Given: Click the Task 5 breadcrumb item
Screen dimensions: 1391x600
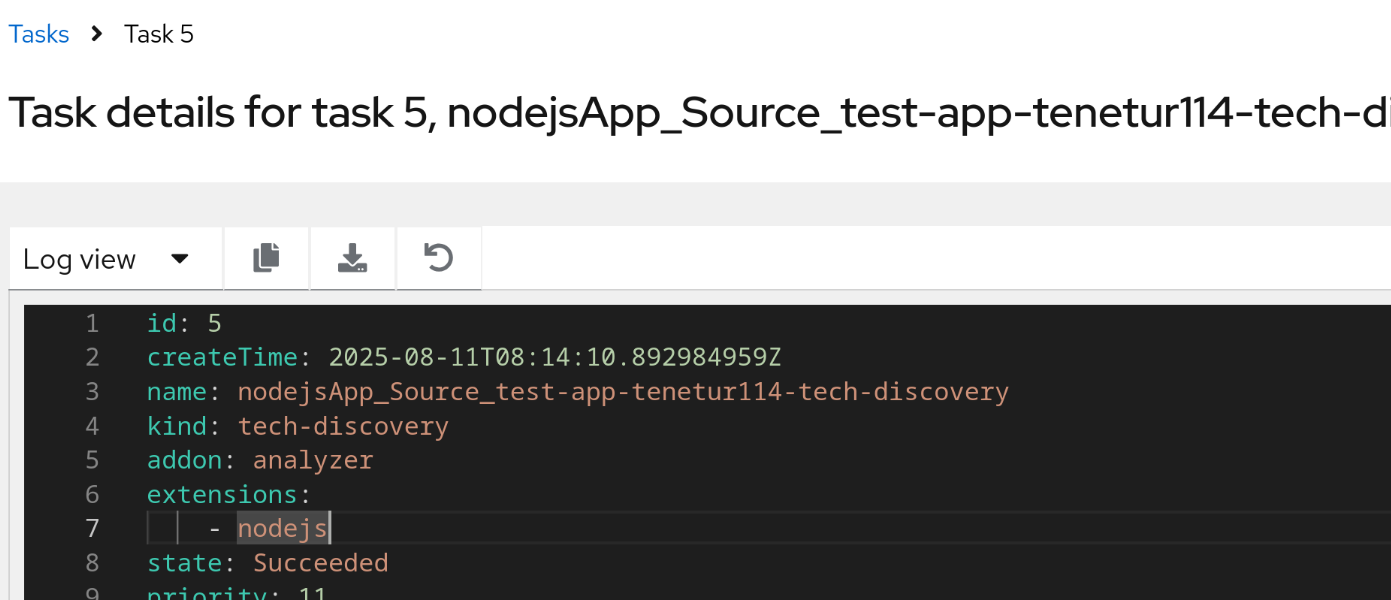Looking at the screenshot, I should 159,34.
